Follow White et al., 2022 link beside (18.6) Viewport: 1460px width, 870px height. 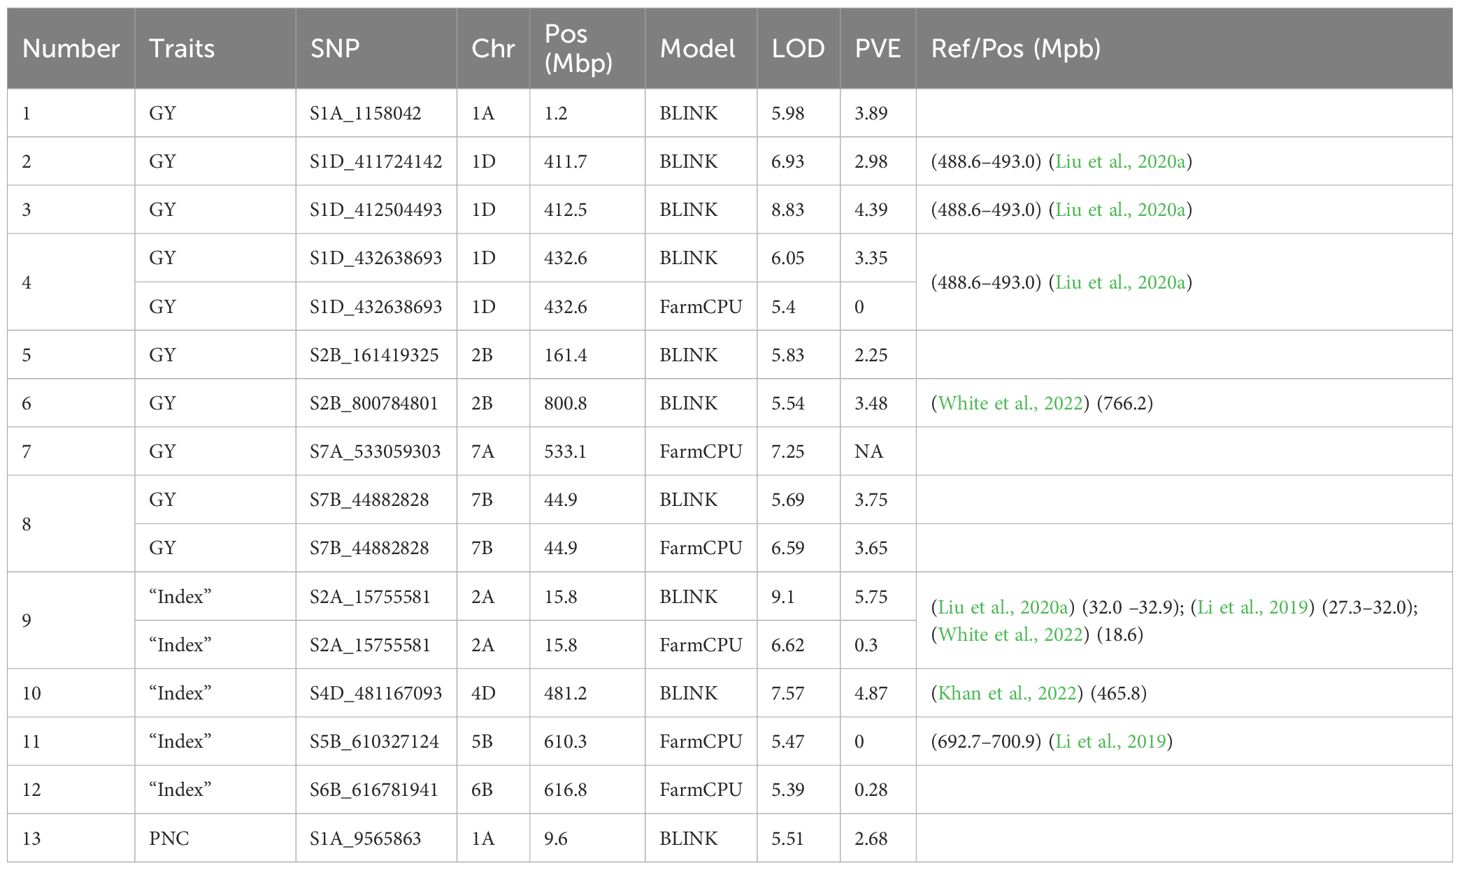coord(1010,635)
